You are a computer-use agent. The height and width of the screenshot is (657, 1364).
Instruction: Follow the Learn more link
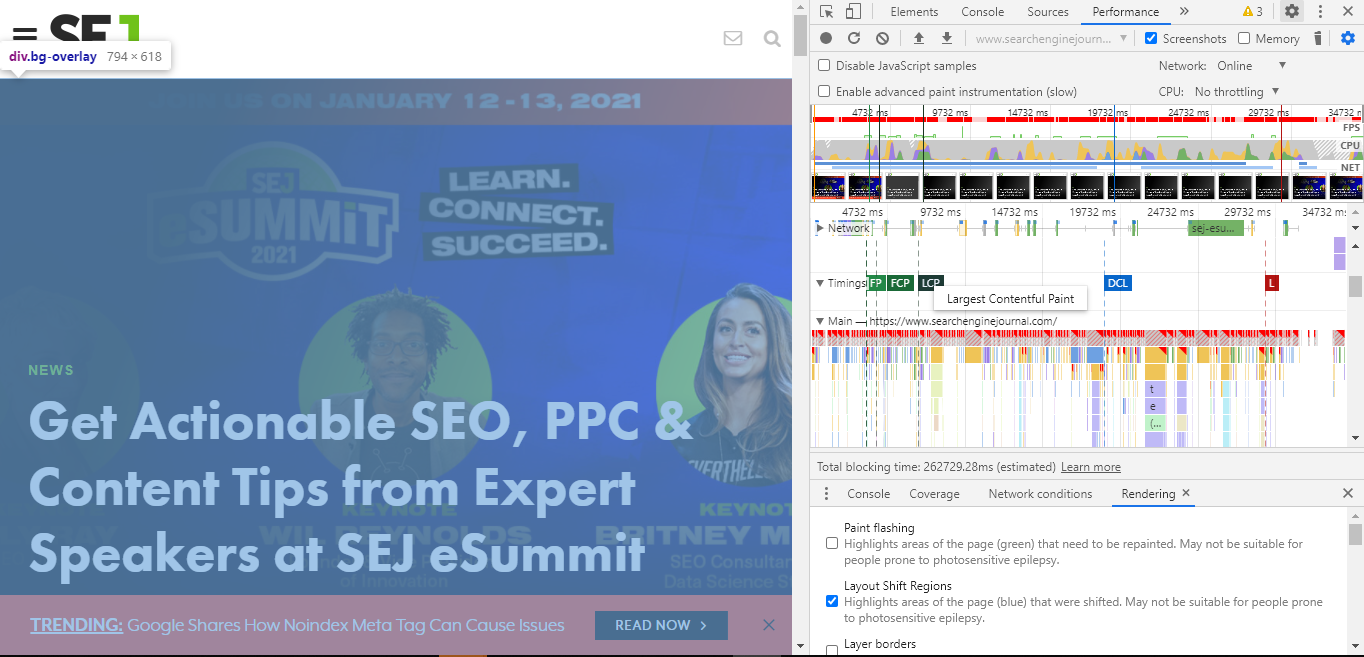[x=1090, y=467]
